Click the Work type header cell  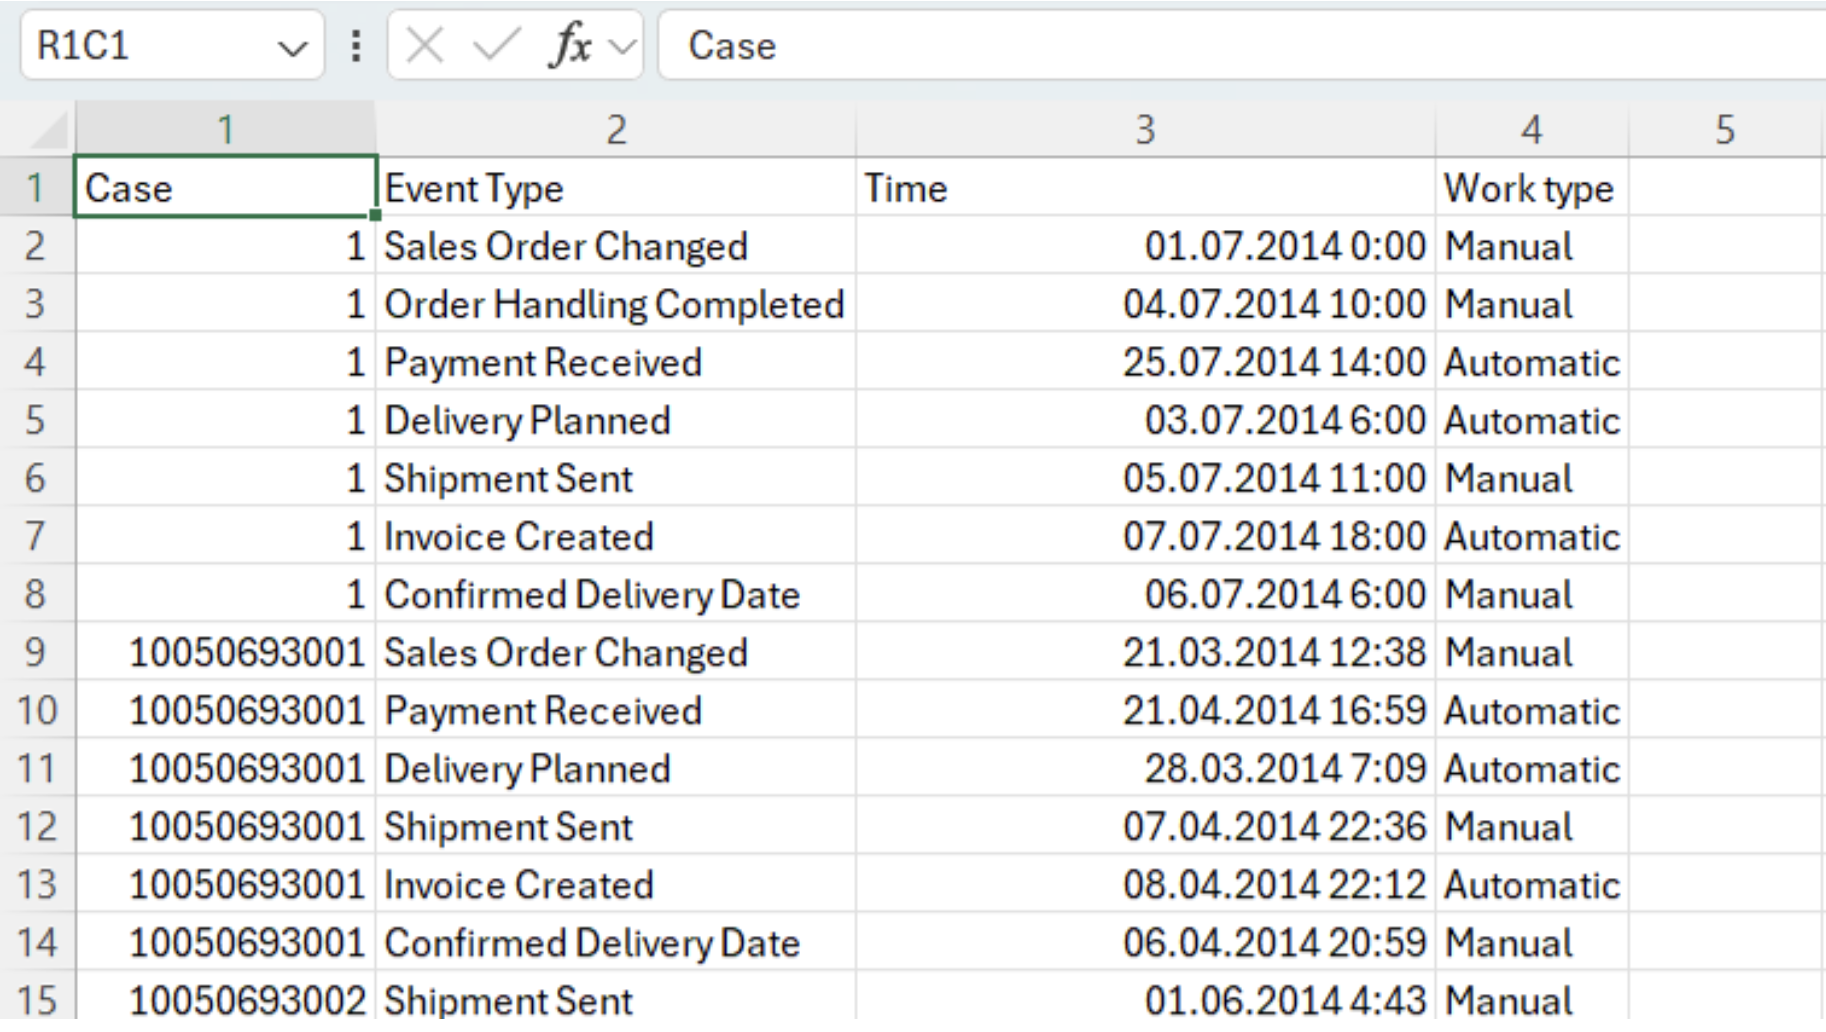click(1531, 188)
